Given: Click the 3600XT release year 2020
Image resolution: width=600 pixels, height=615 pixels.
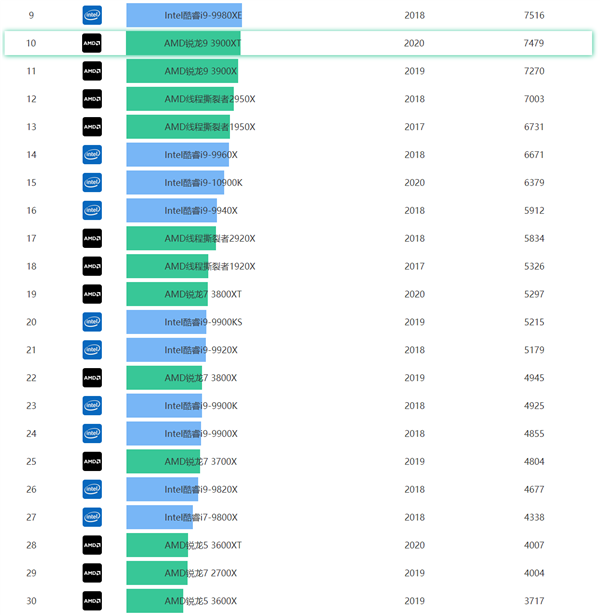Looking at the screenshot, I should (x=414, y=545).
